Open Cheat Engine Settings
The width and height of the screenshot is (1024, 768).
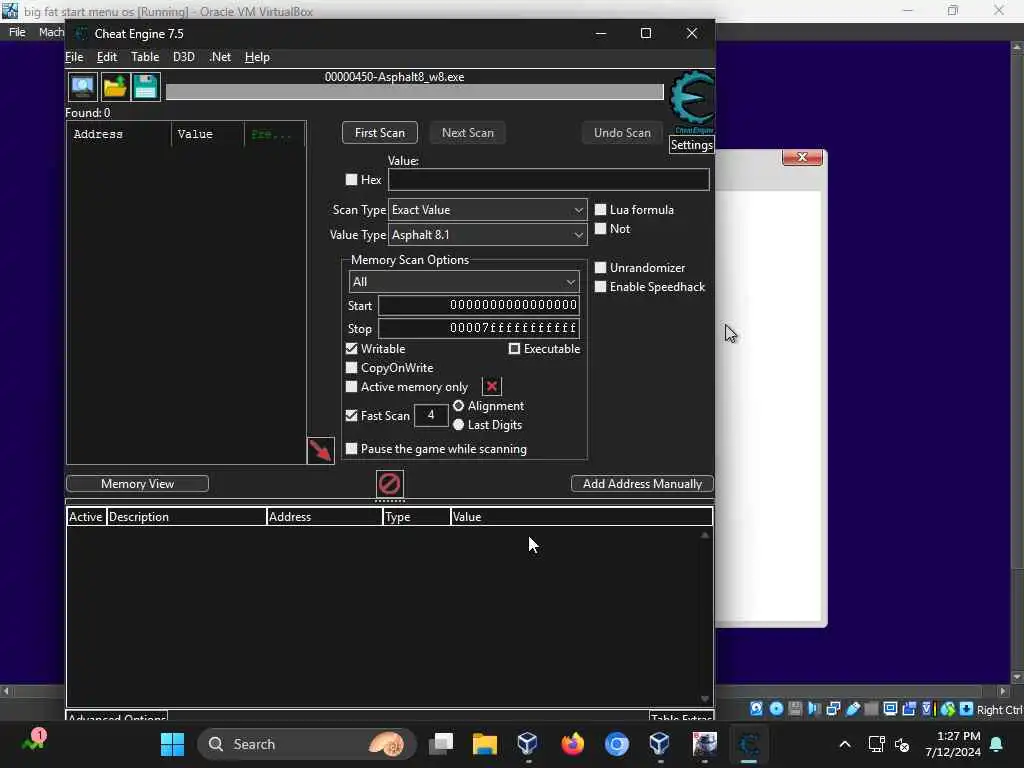pos(691,145)
